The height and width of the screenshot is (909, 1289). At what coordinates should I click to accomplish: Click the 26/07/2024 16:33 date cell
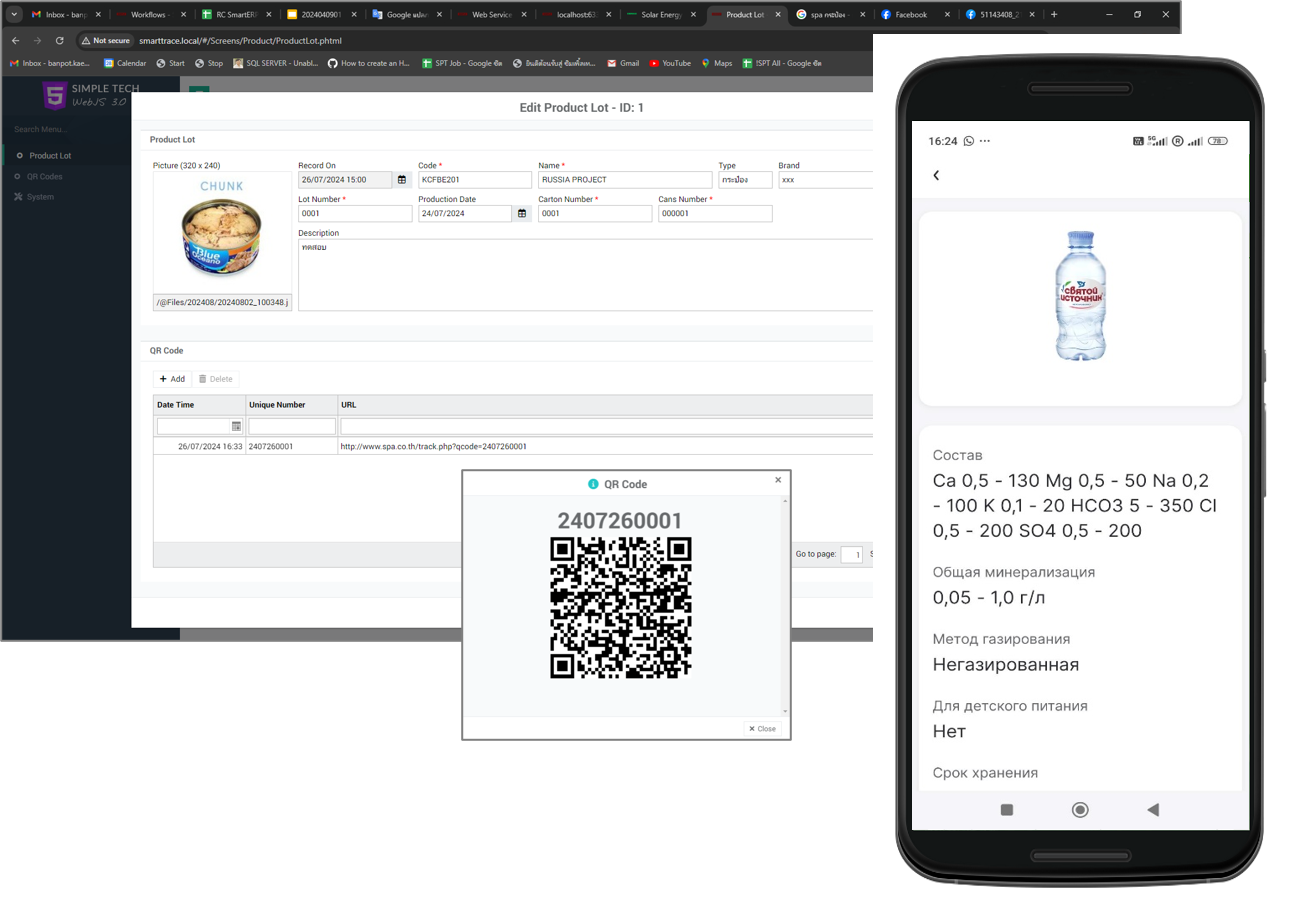click(x=199, y=446)
